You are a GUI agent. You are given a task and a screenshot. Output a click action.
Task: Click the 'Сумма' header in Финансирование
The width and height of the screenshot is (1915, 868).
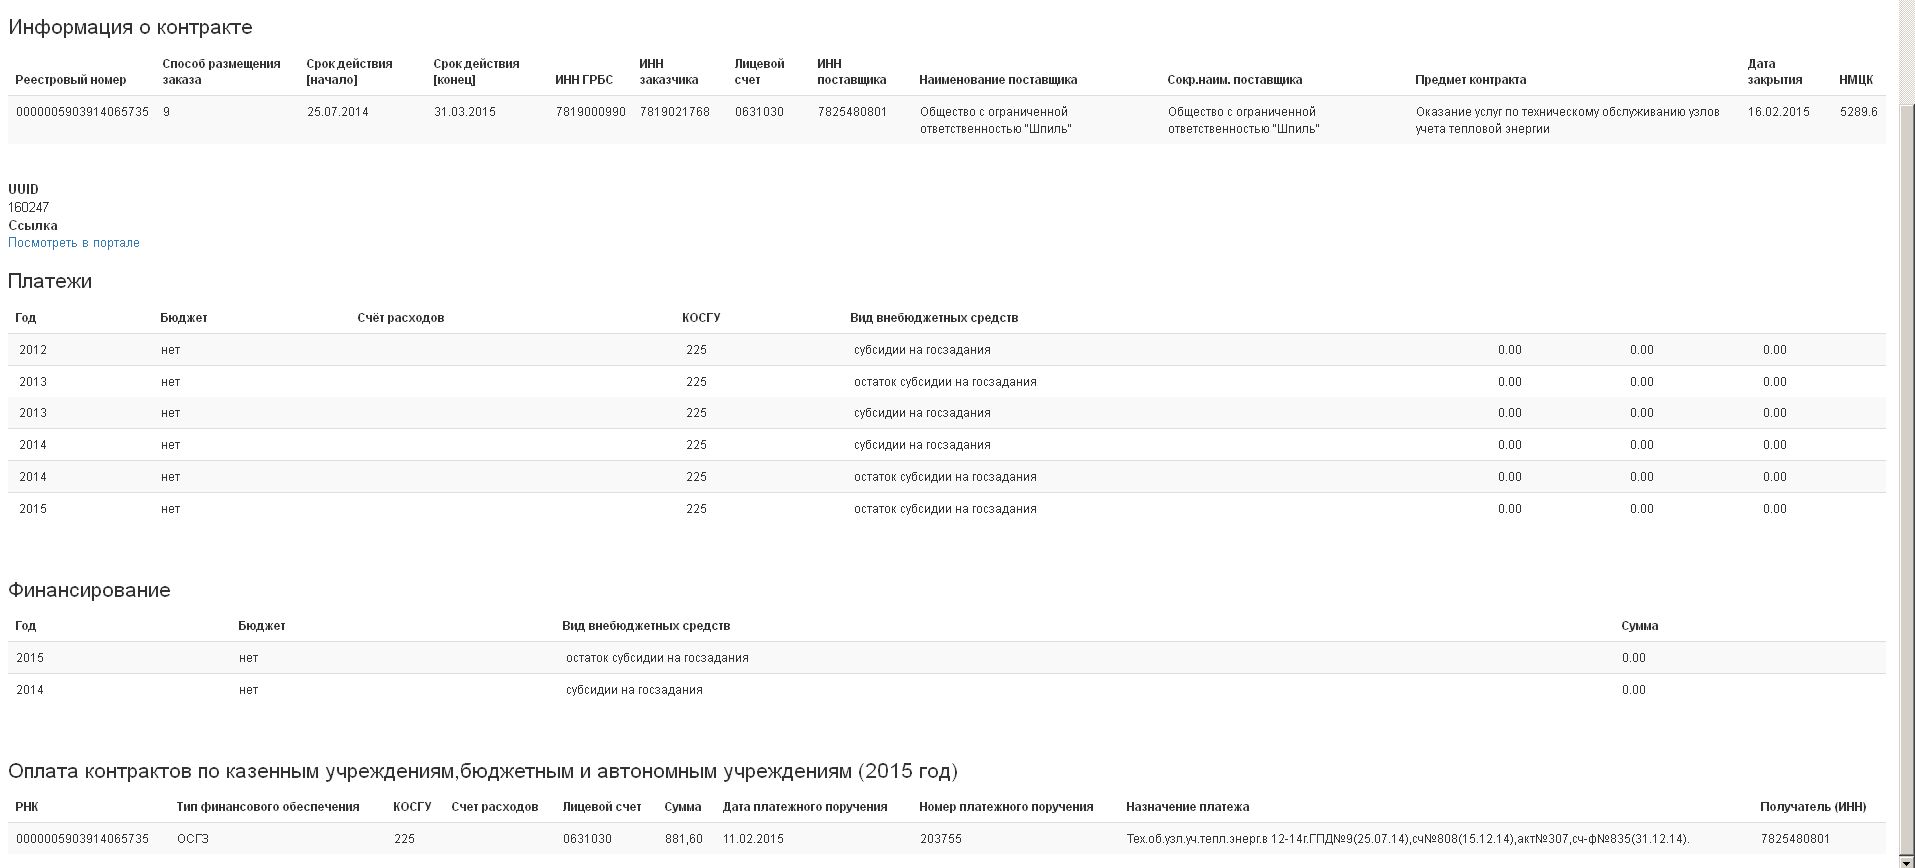point(1640,626)
